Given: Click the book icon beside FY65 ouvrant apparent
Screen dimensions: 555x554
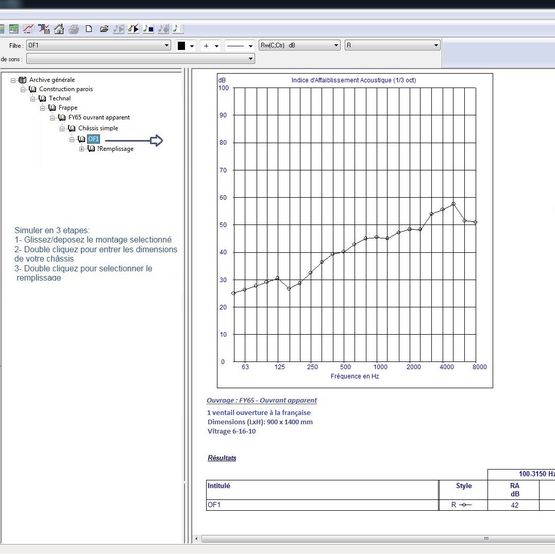Looking at the screenshot, I should pos(62,117).
